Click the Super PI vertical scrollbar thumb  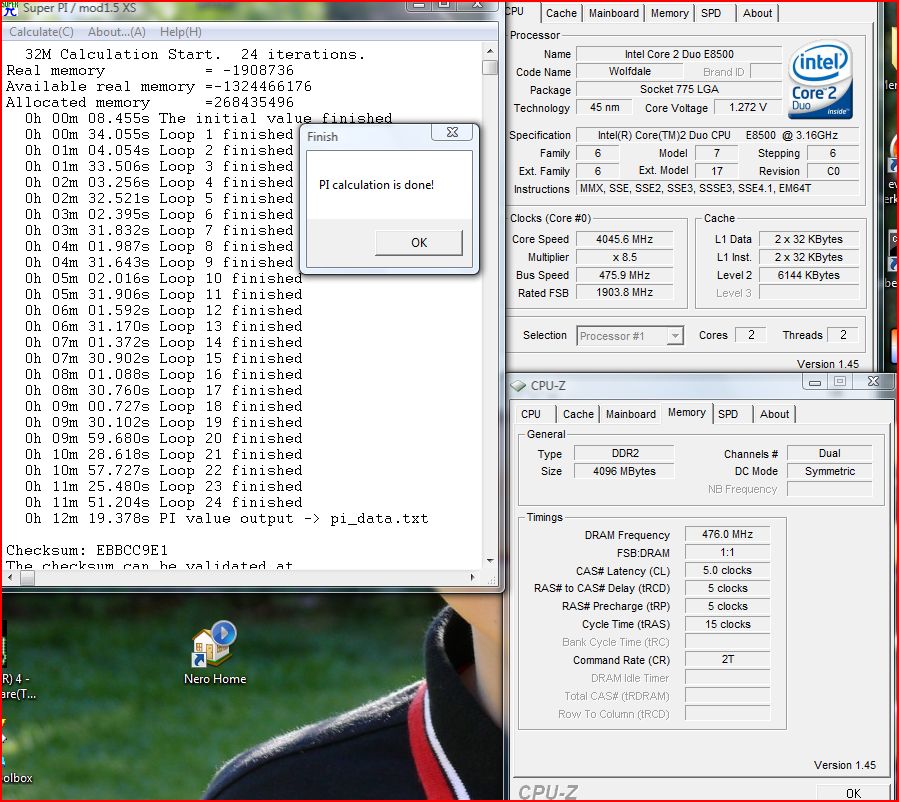[490, 67]
